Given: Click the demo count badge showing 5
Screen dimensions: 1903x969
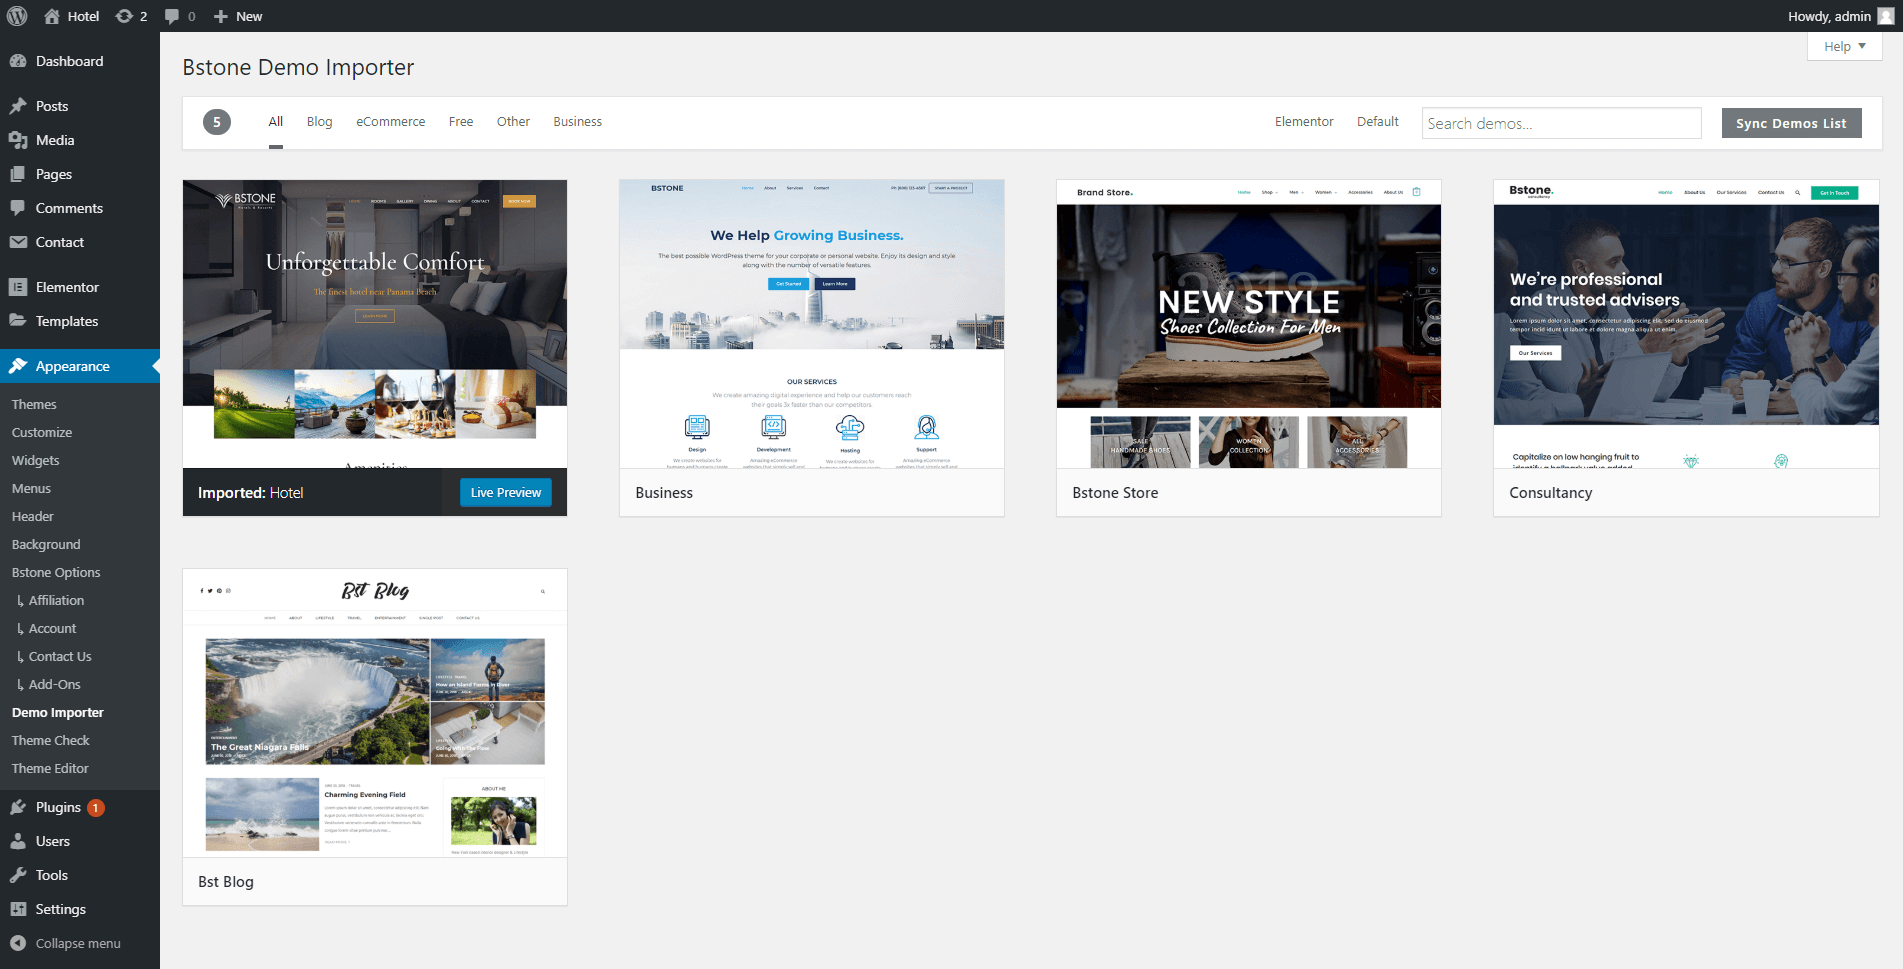Looking at the screenshot, I should [217, 122].
